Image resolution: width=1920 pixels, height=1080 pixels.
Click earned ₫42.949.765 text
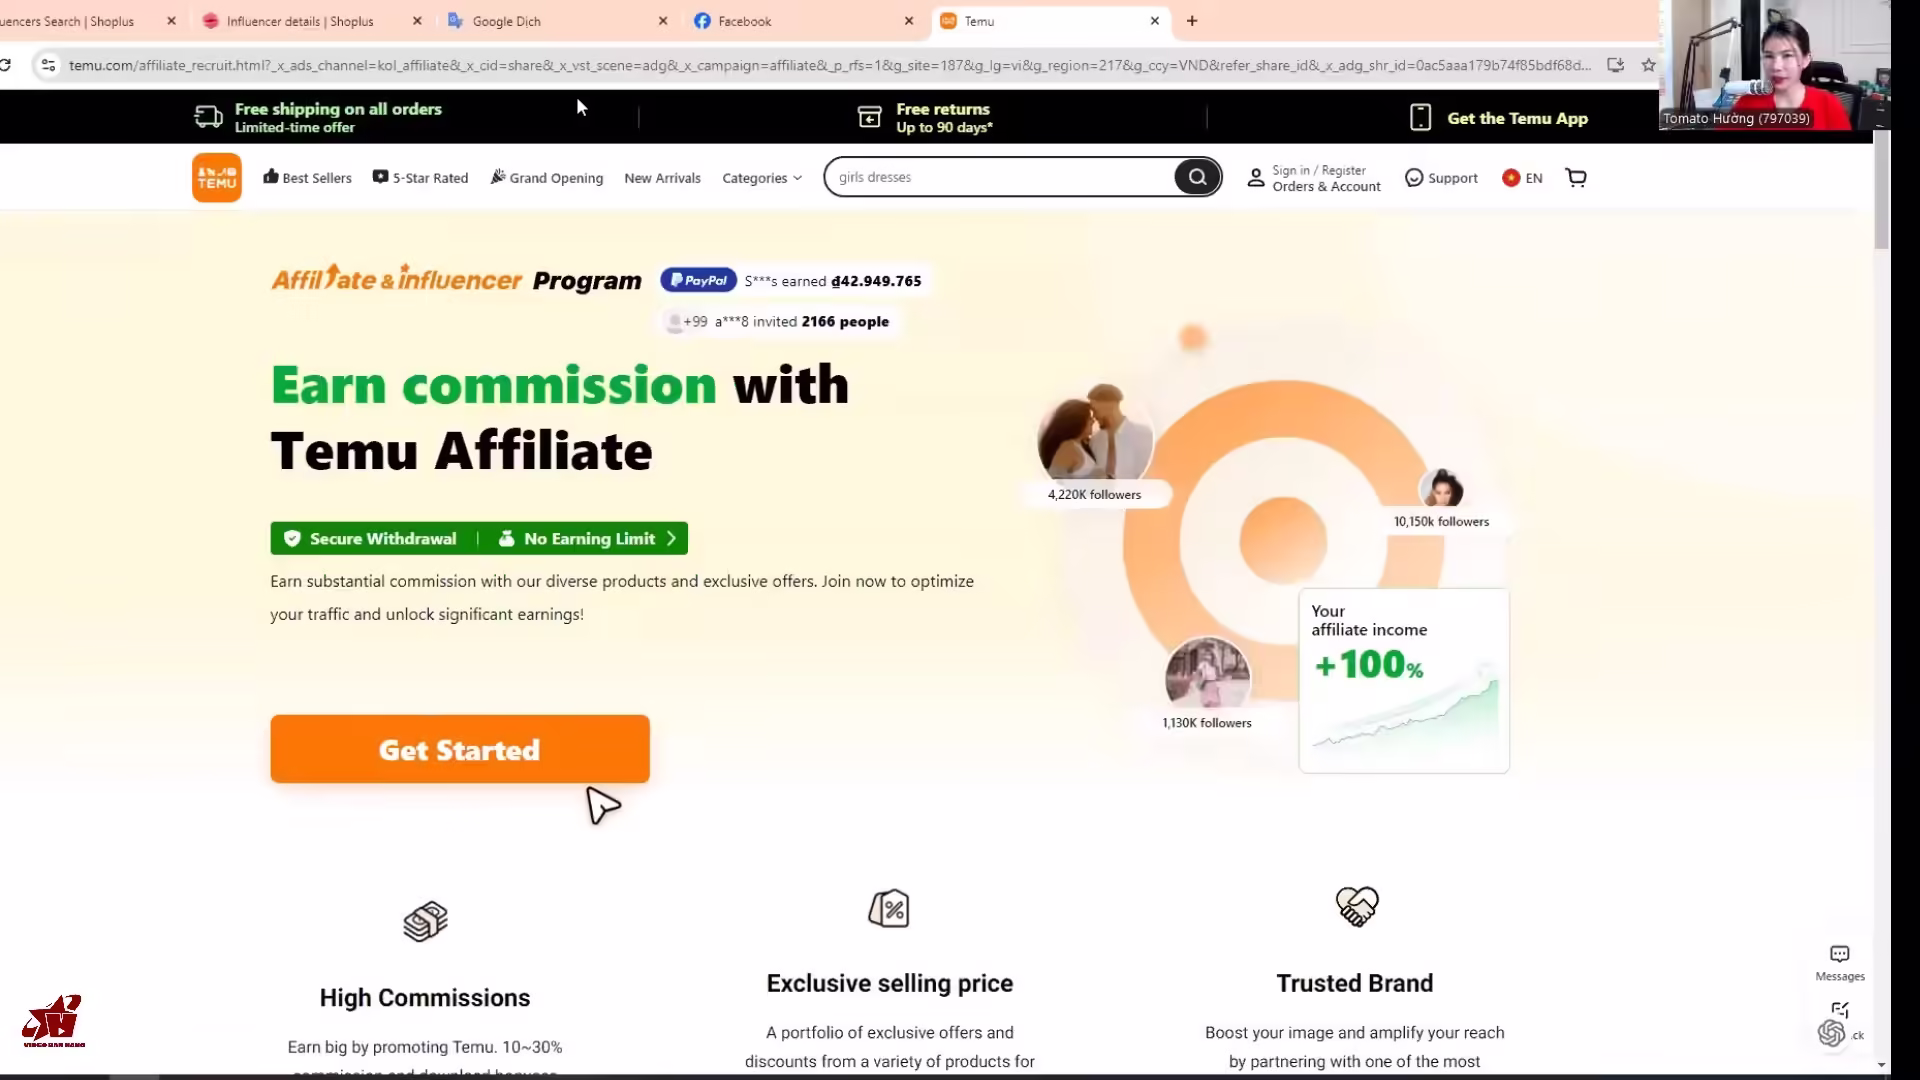[x=851, y=281]
